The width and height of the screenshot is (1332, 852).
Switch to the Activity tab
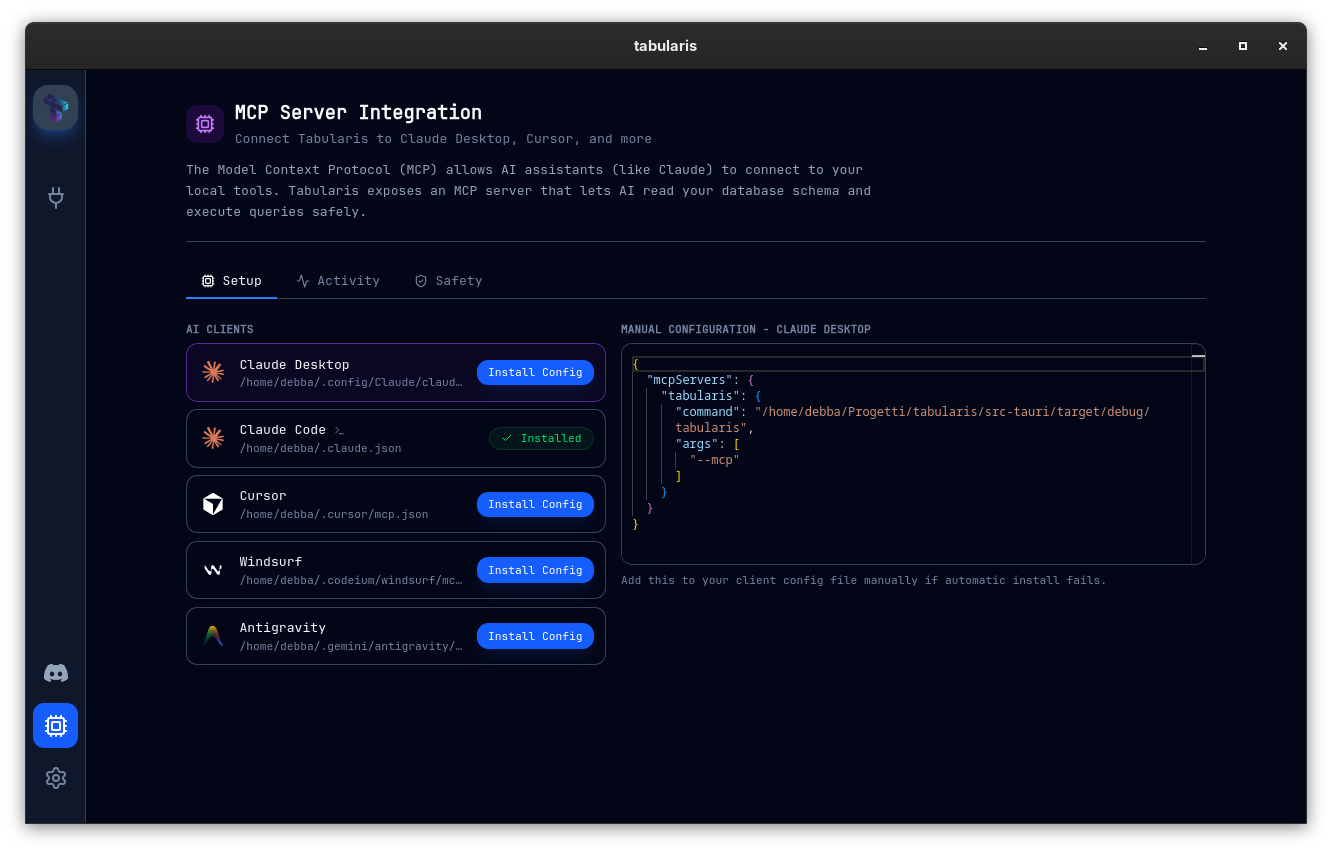coord(338,281)
